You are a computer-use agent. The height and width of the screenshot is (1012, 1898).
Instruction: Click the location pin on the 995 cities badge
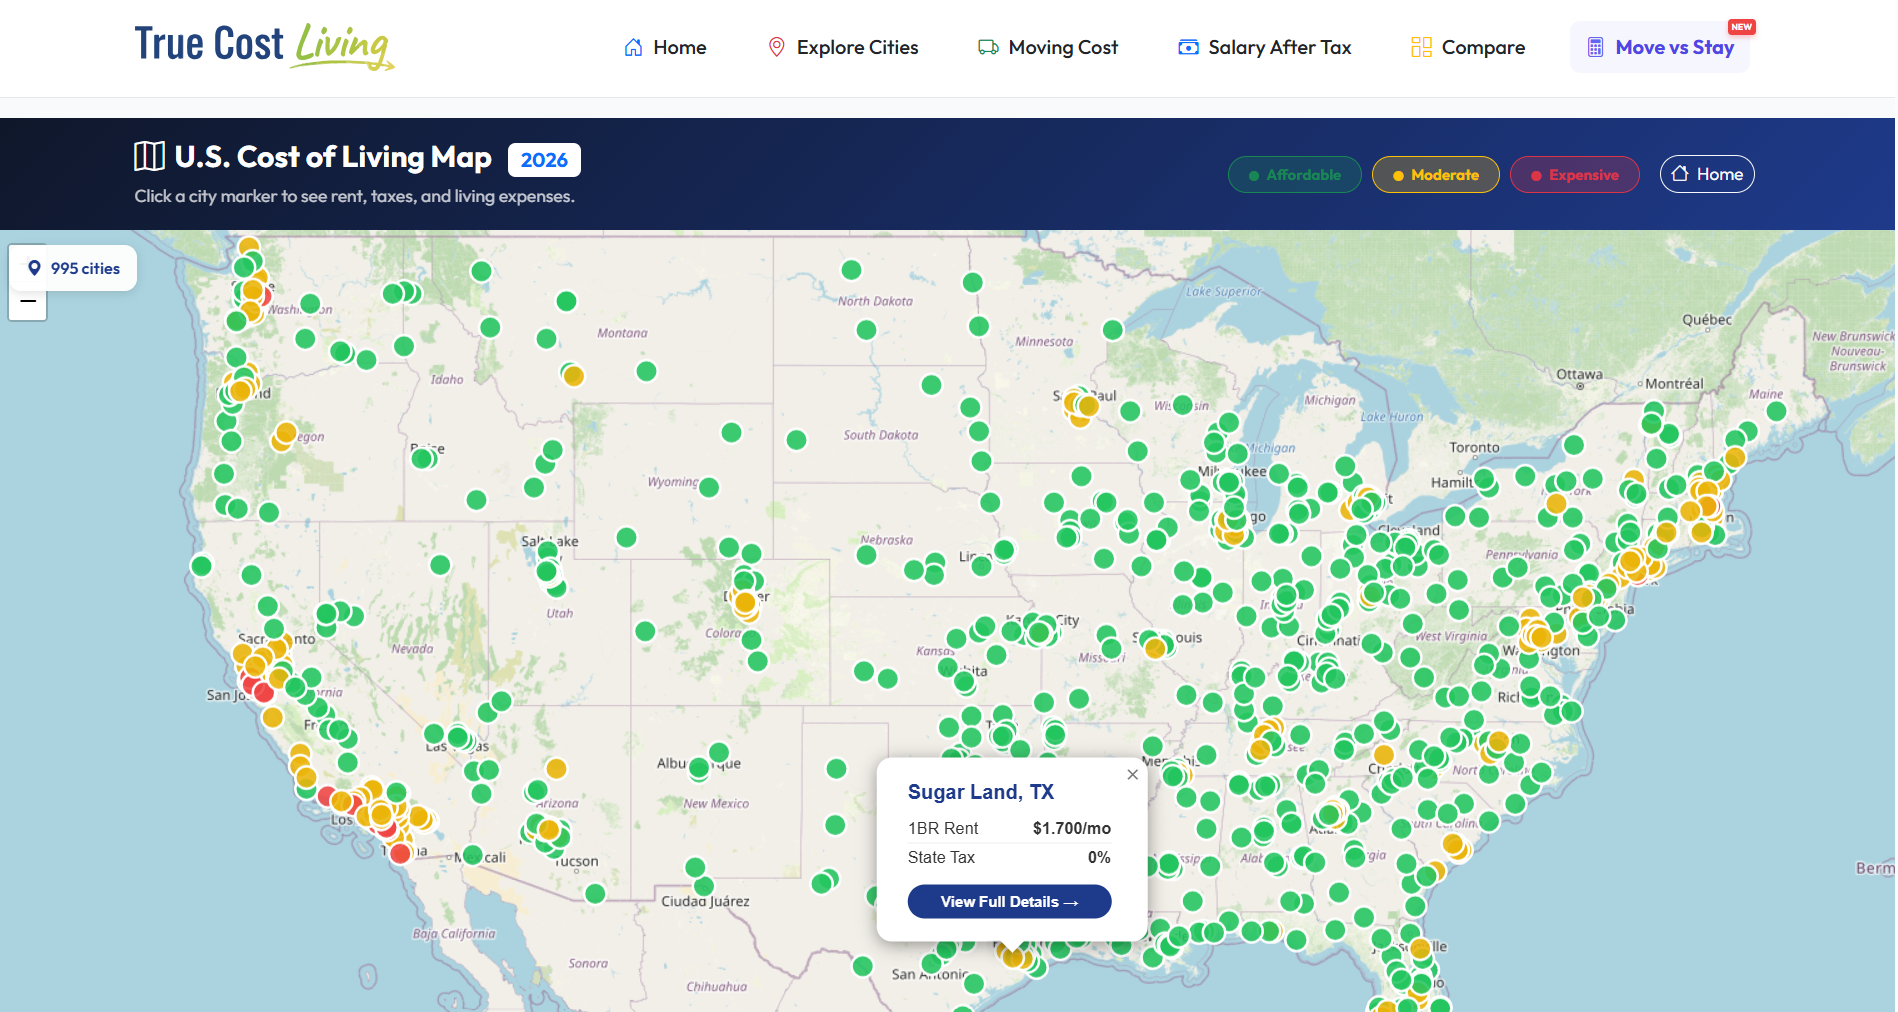[35, 267]
